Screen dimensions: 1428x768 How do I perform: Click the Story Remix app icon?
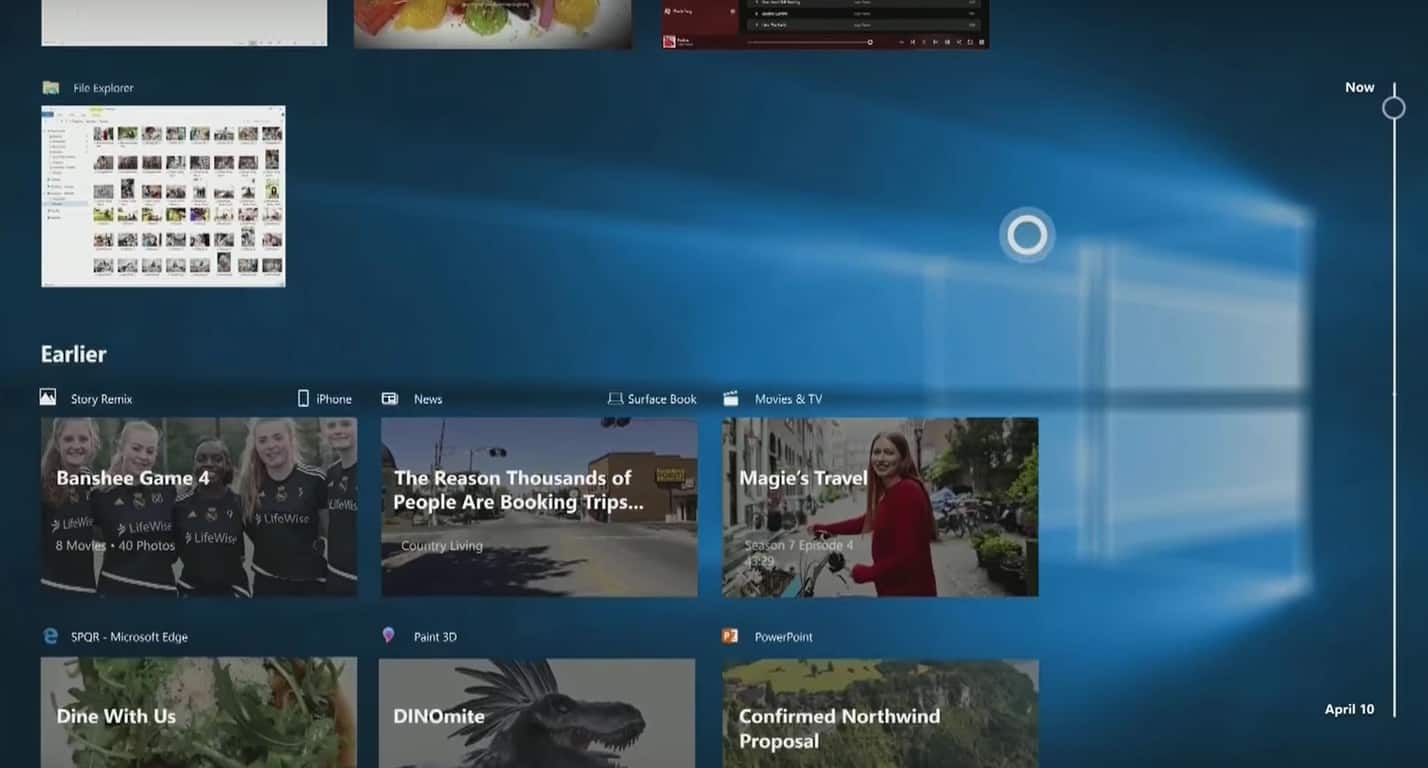click(x=48, y=398)
